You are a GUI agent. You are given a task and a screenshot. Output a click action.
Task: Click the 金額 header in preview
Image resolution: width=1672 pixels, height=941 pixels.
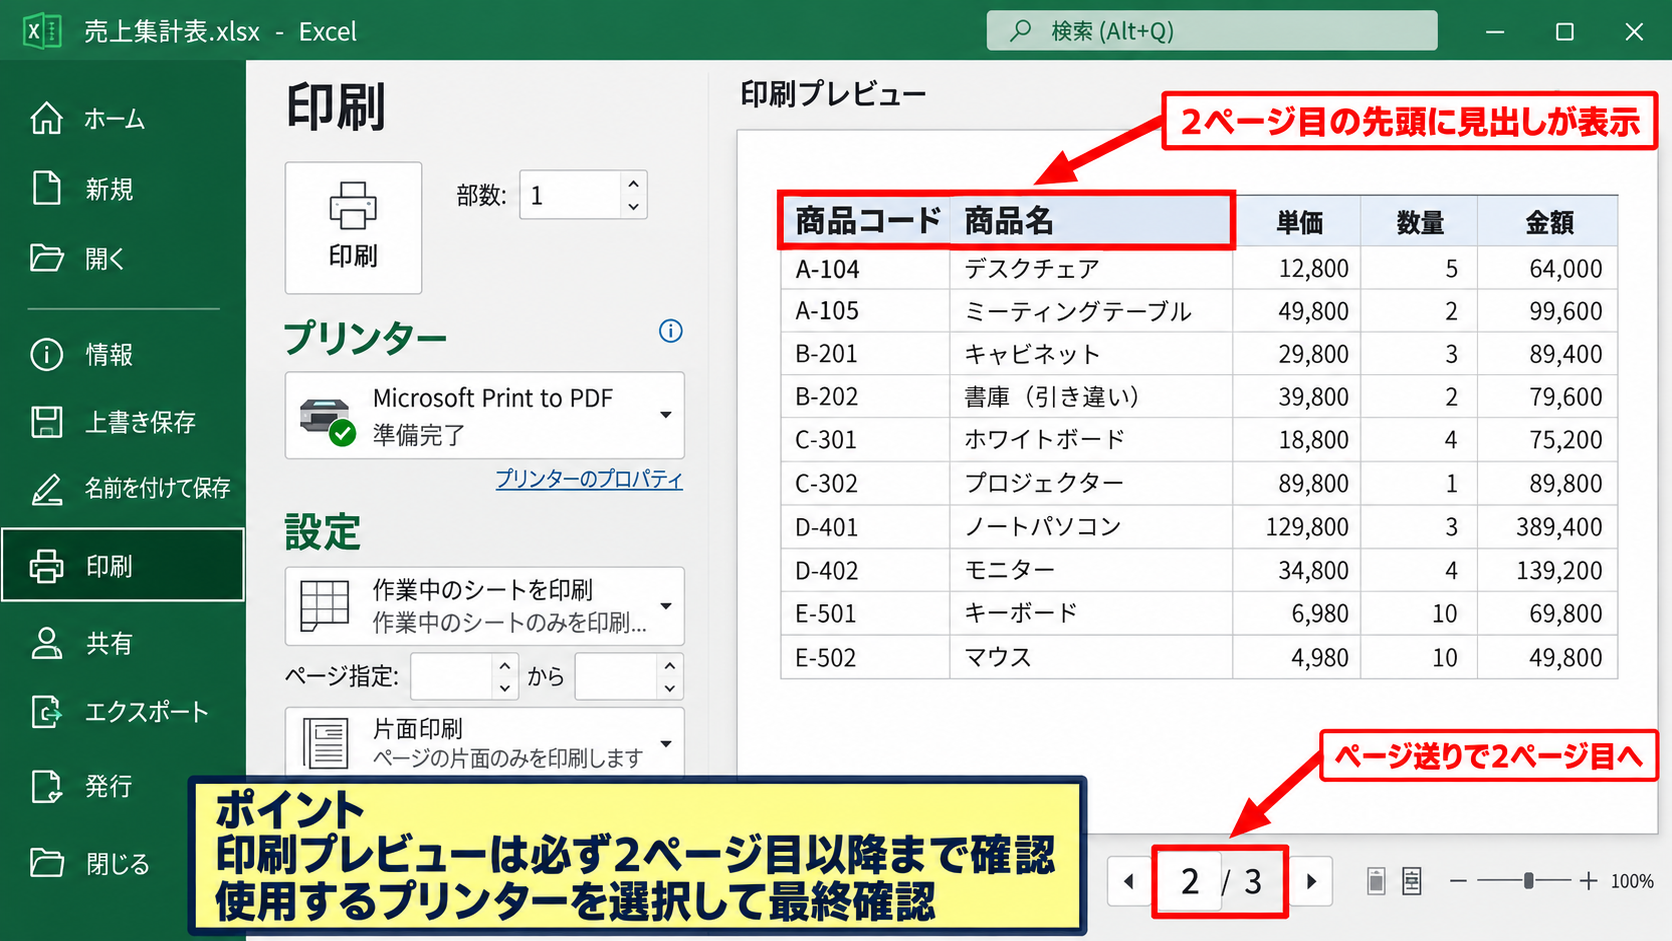pyautogui.click(x=1548, y=221)
